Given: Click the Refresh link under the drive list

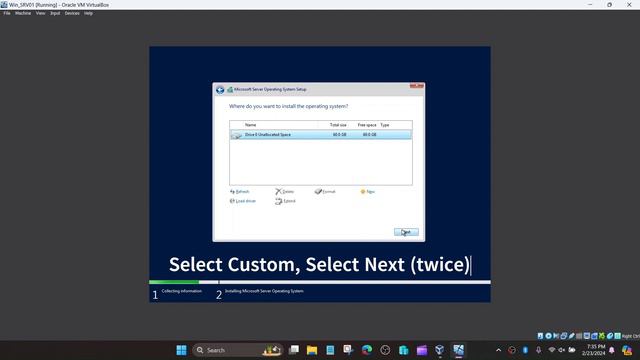Looking at the screenshot, I should point(240,191).
